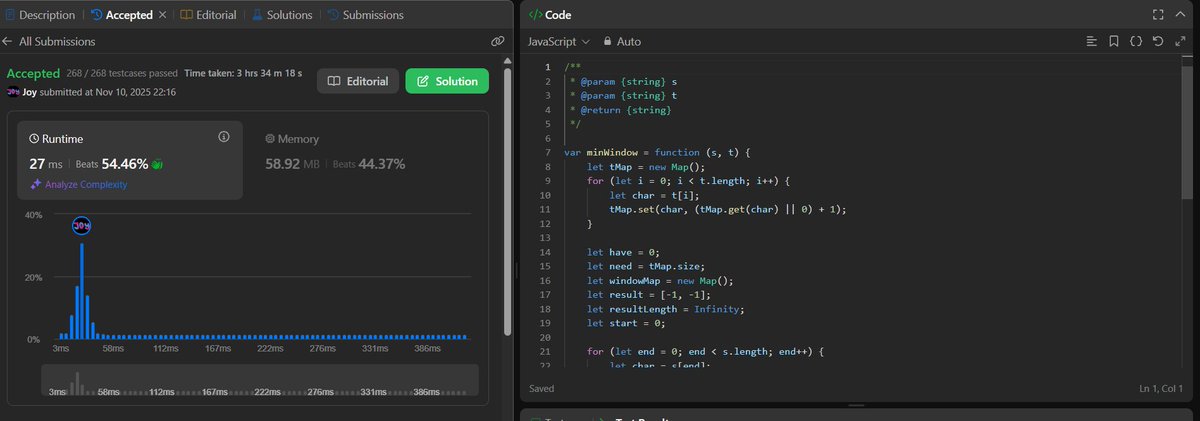Click the Time taken: 3 hrs 34 m 18 s text
1200x421 pixels.
coord(245,74)
